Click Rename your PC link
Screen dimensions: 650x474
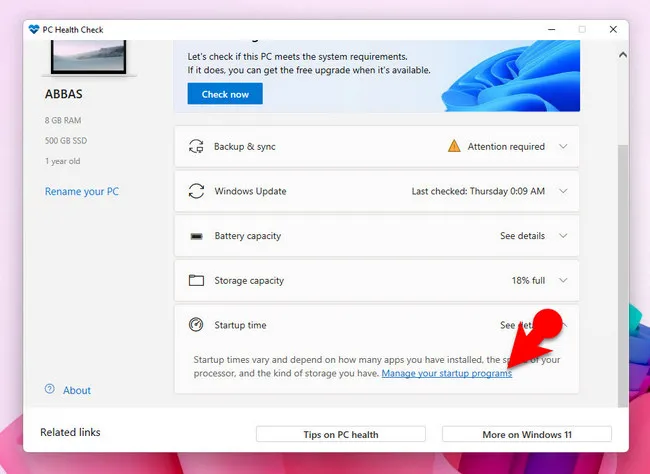coord(82,191)
